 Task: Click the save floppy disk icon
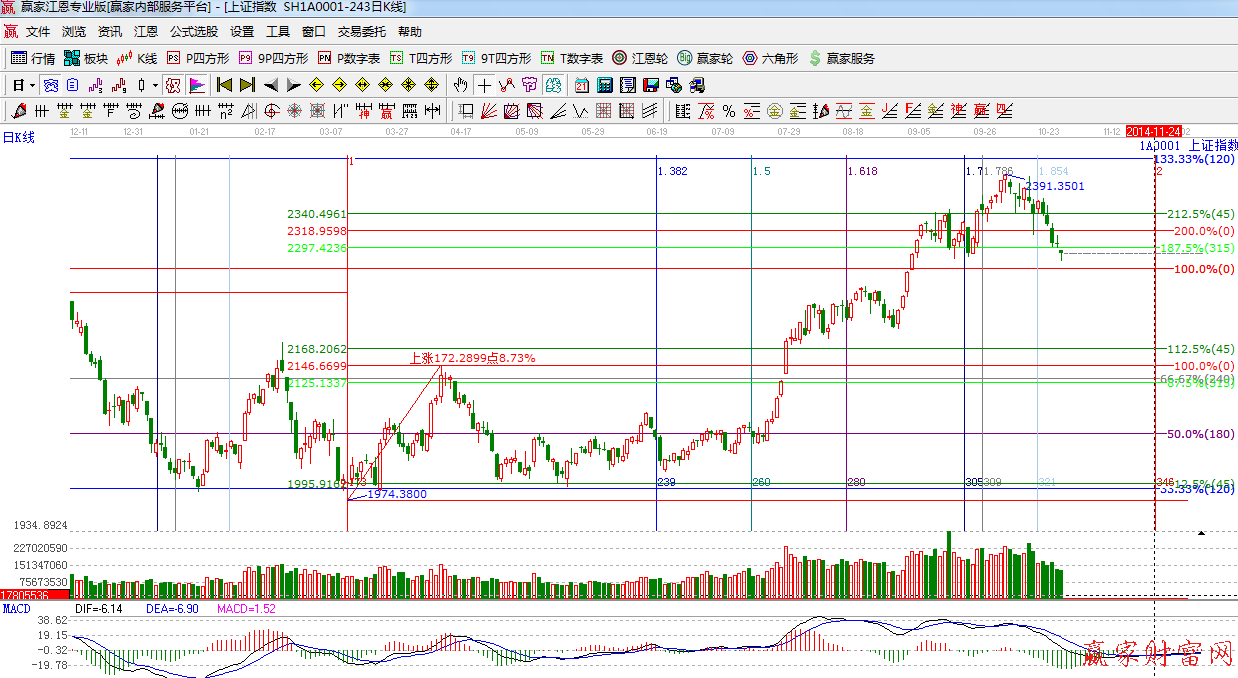[651, 85]
